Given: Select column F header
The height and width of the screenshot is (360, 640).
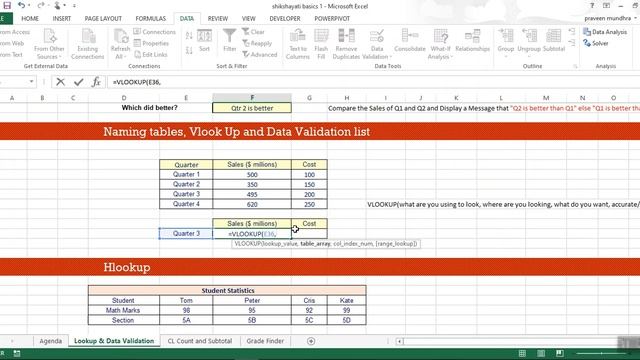Looking at the screenshot, I should coord(252,98).
